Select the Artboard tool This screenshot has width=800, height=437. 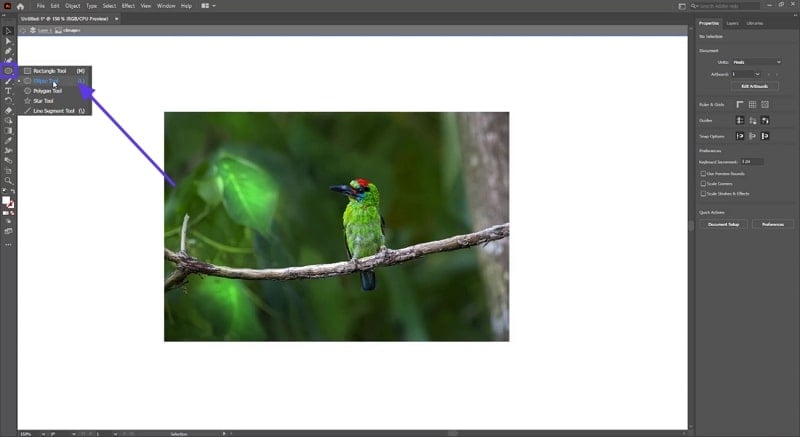click(8, 171)
